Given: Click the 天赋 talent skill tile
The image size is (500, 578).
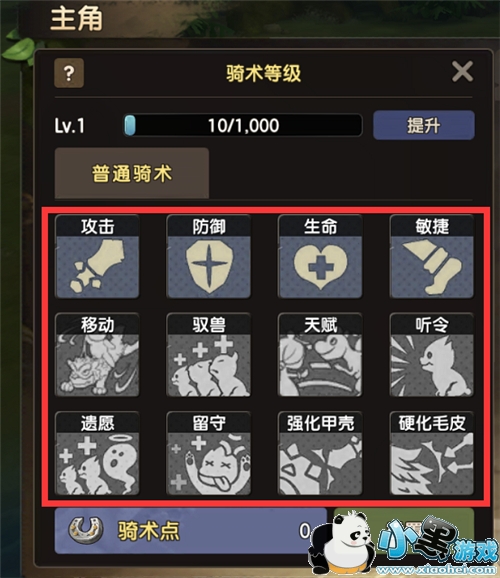Looking at the screenshot, I should tap(320, 355).
